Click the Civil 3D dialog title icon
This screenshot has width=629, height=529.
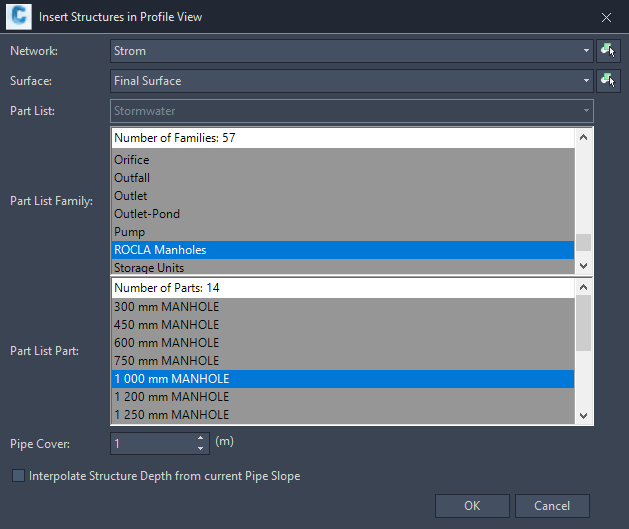pyautogui.click(x=18, y=17)
